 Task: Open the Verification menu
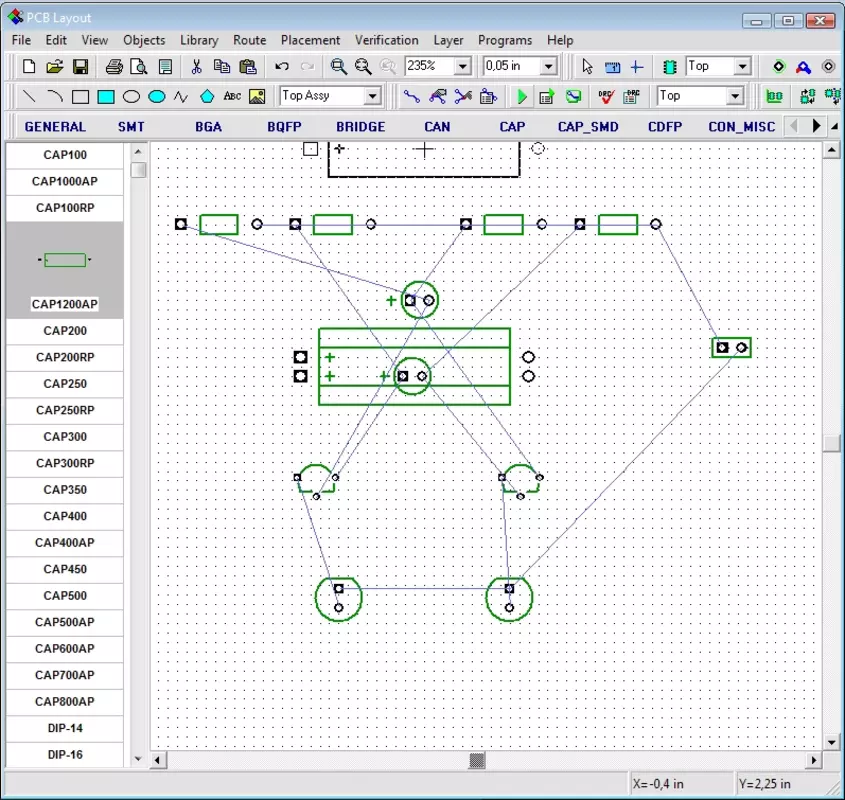[x=386, y=40]
